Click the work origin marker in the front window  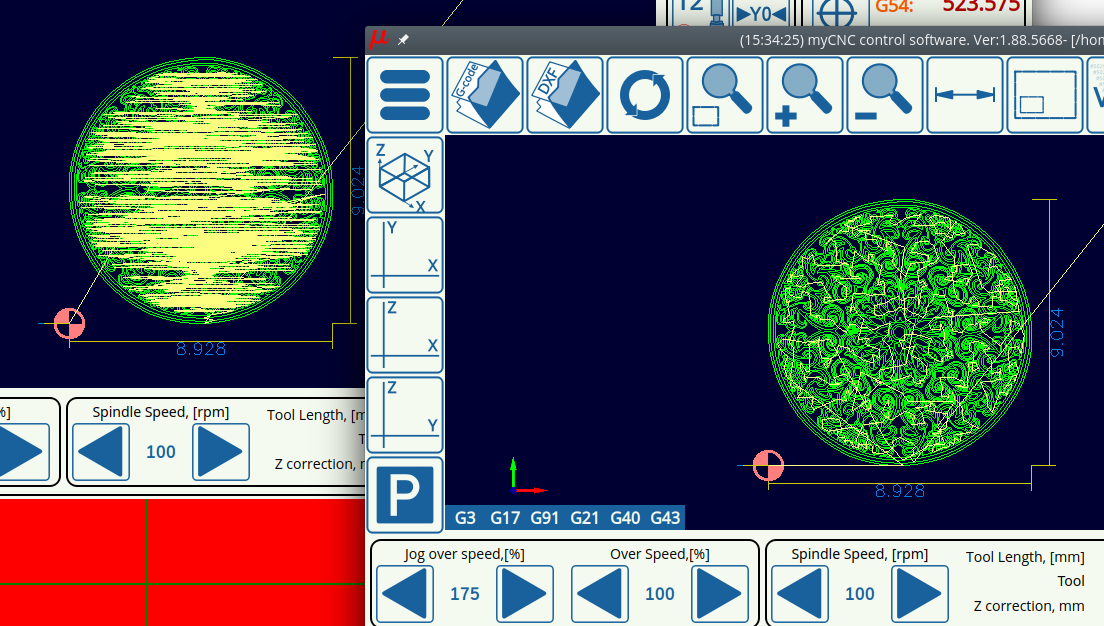[768, 465]
